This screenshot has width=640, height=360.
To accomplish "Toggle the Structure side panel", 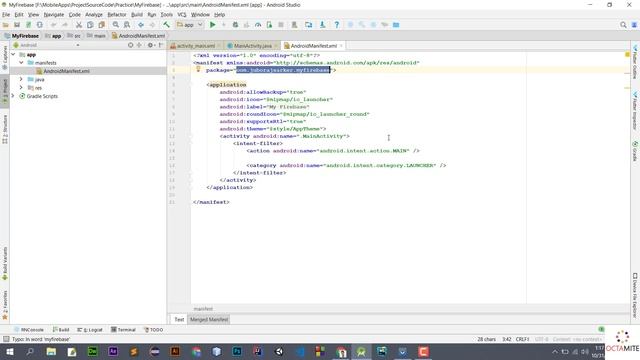I will pos(5,129).
